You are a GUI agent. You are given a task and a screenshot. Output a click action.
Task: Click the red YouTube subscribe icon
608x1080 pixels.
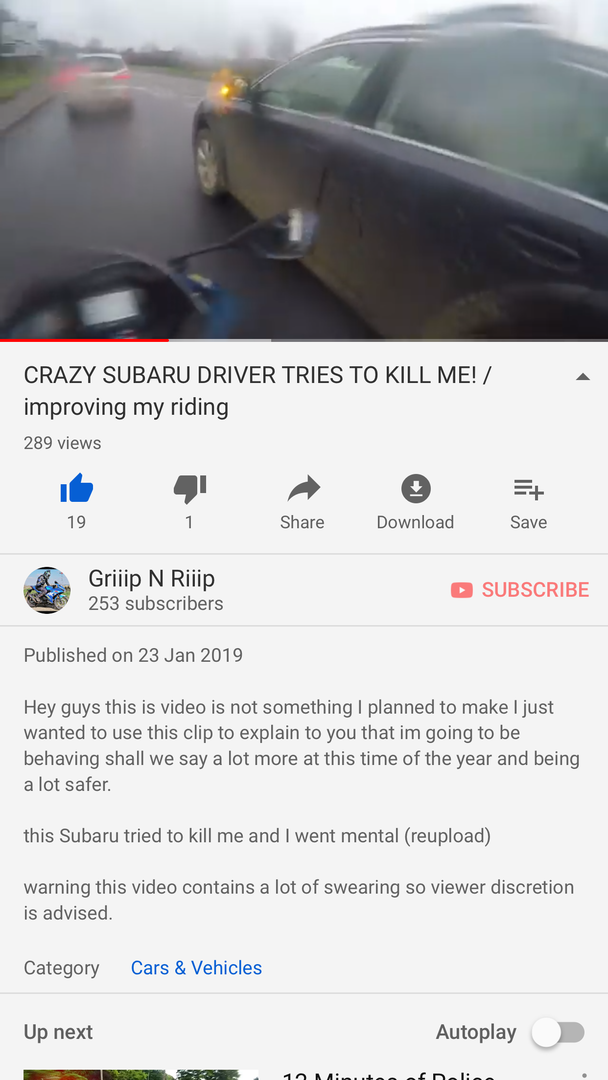(x=461, y=590)
